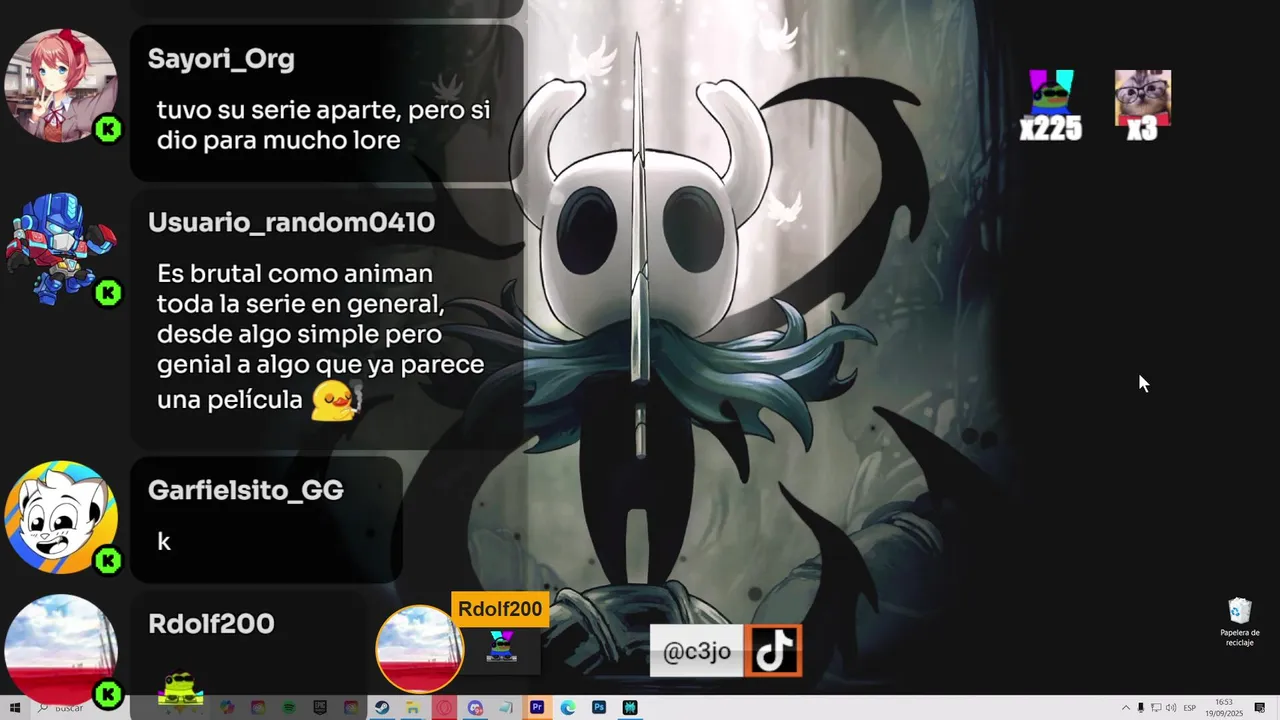This screenshot has height=720, width=1280.
Task: Click the 'k' message from Garfielsito_GG
Action: 164,542
